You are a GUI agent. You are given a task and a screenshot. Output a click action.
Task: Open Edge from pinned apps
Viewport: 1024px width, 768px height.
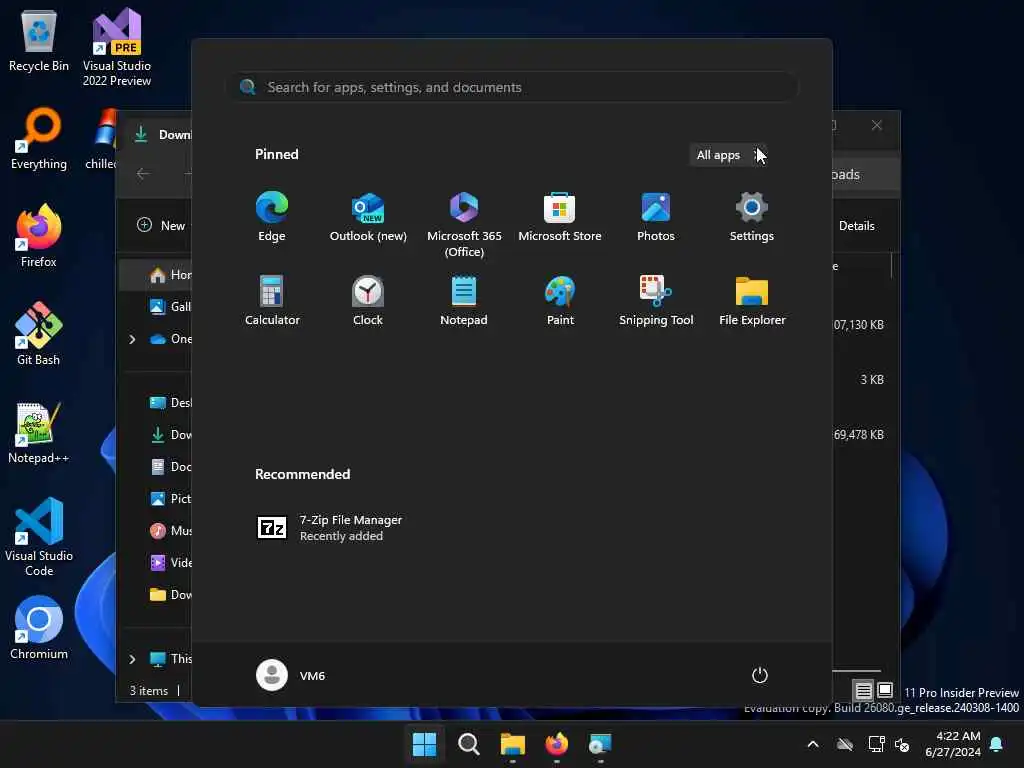pyautogui.click(x=272, y=217)
